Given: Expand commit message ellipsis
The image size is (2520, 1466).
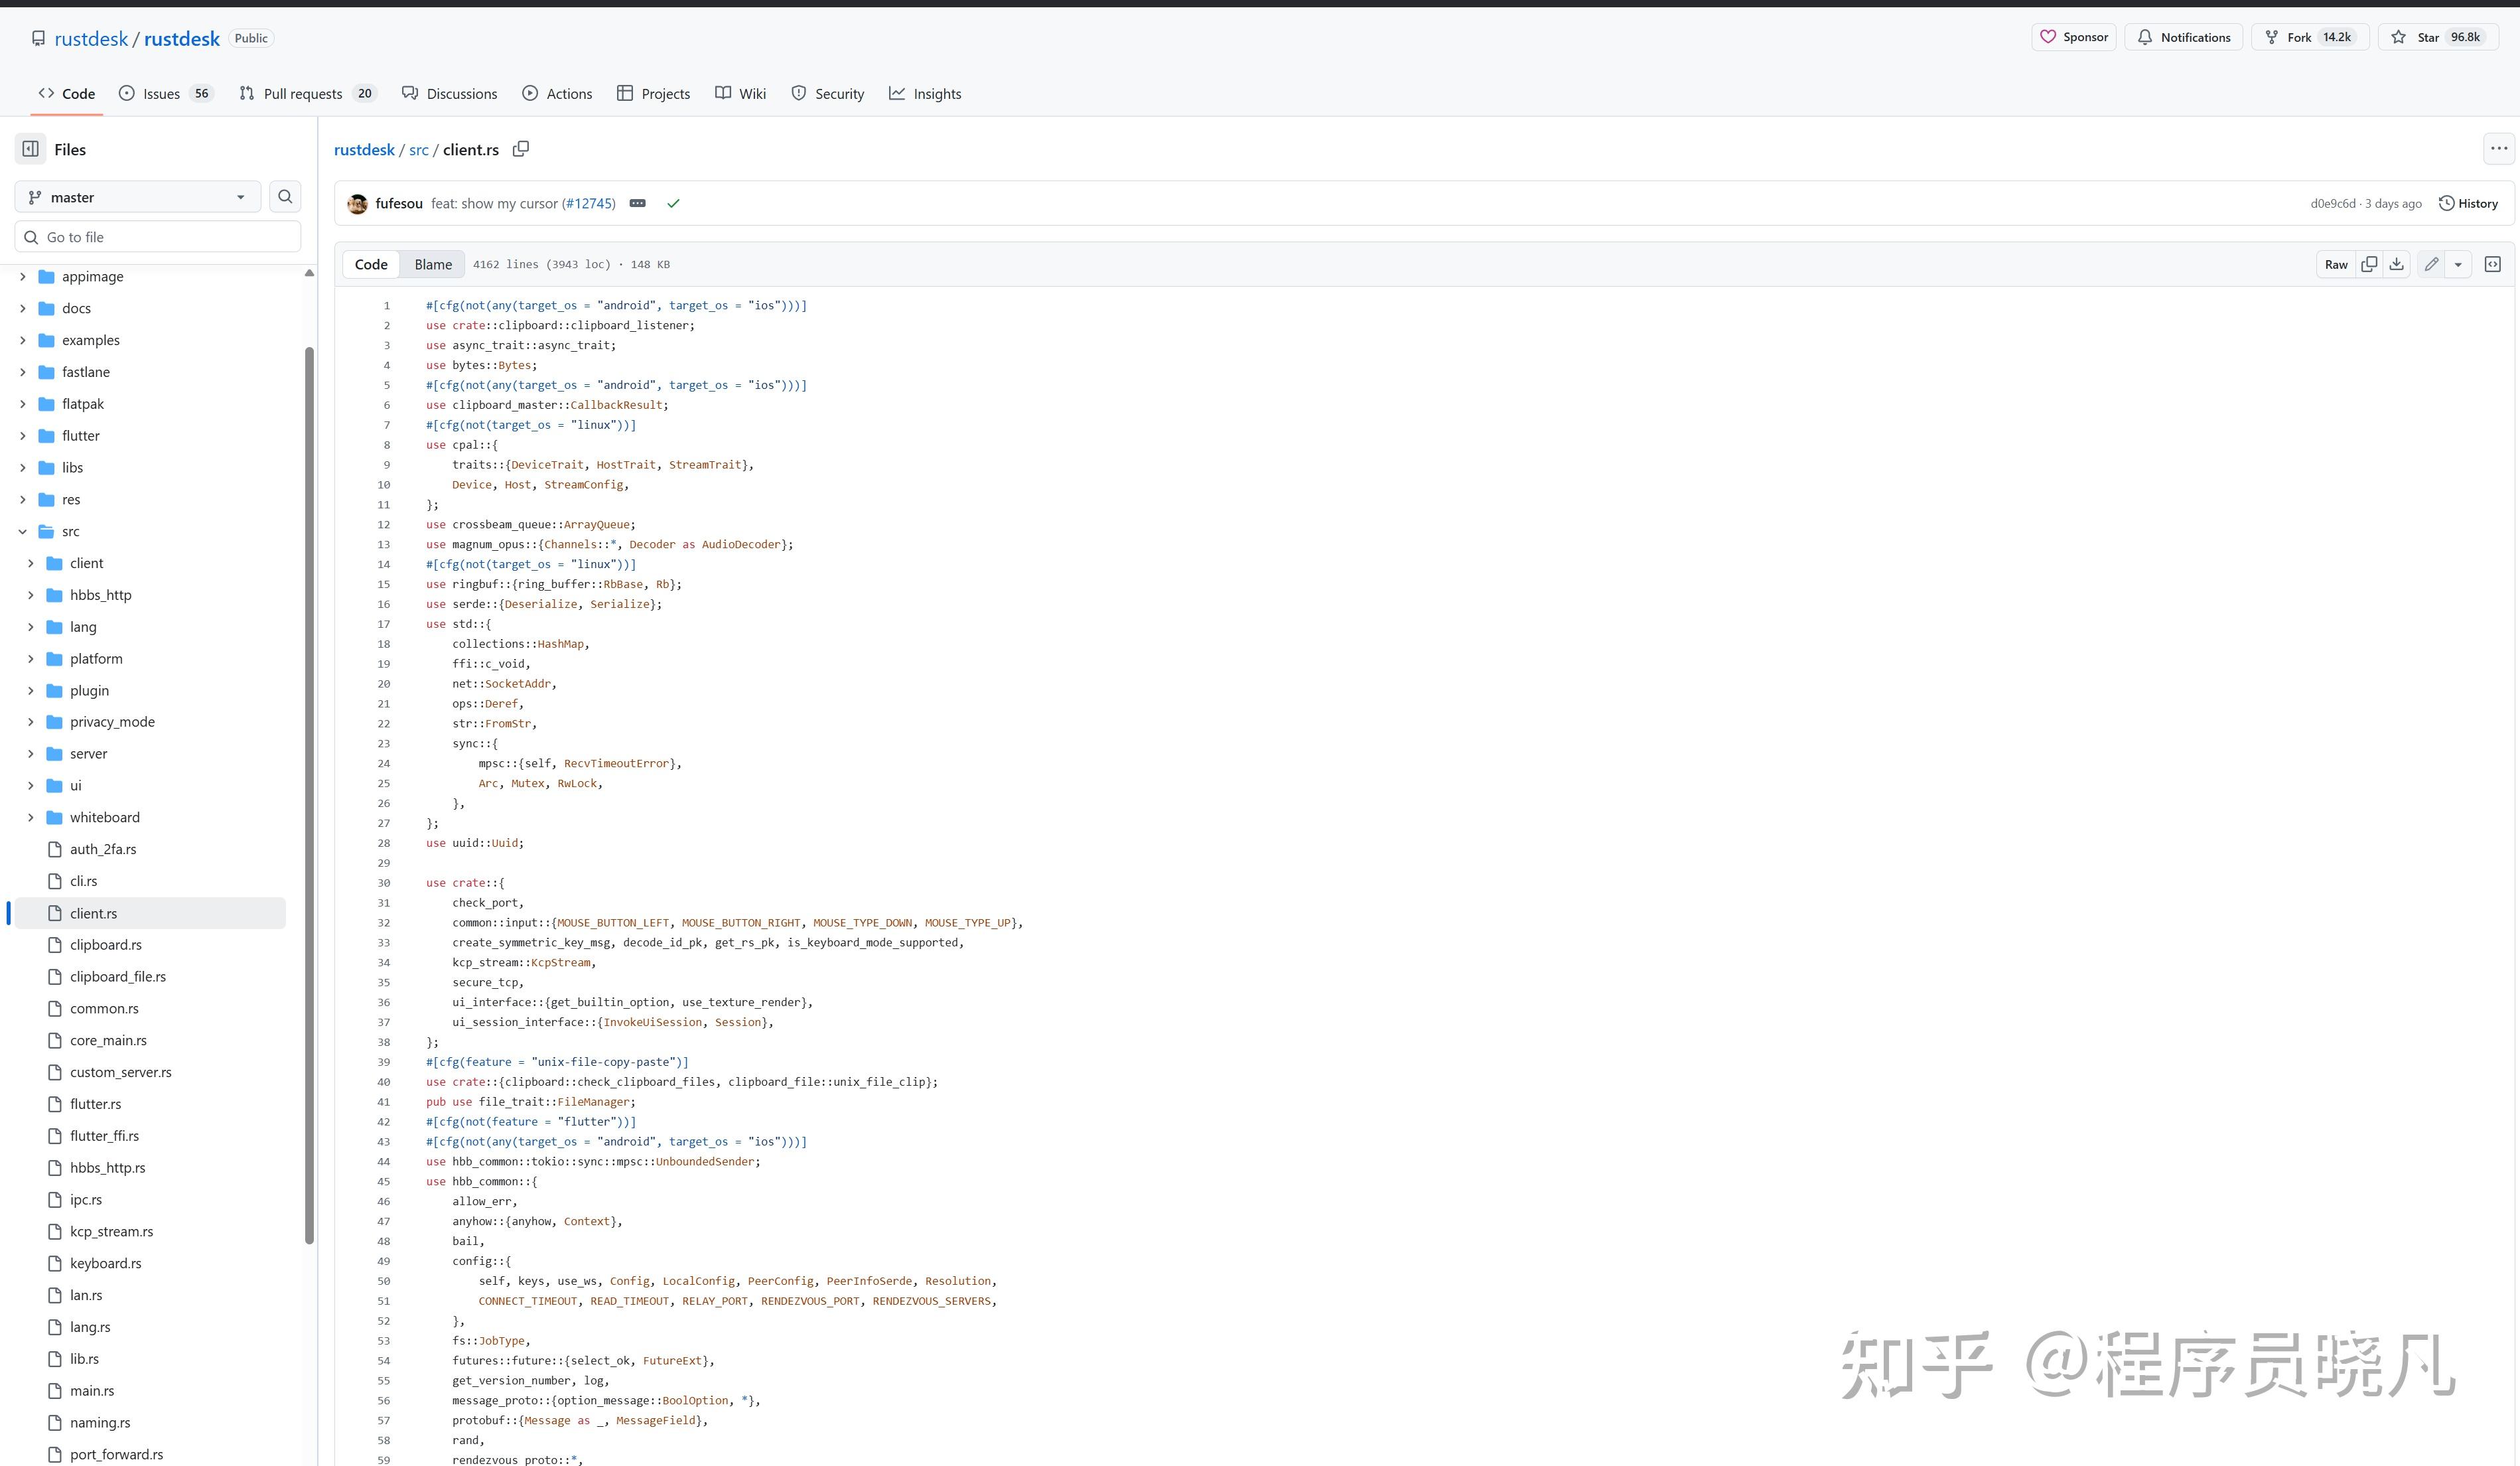Looking at the screenshot, I should 637,203.
